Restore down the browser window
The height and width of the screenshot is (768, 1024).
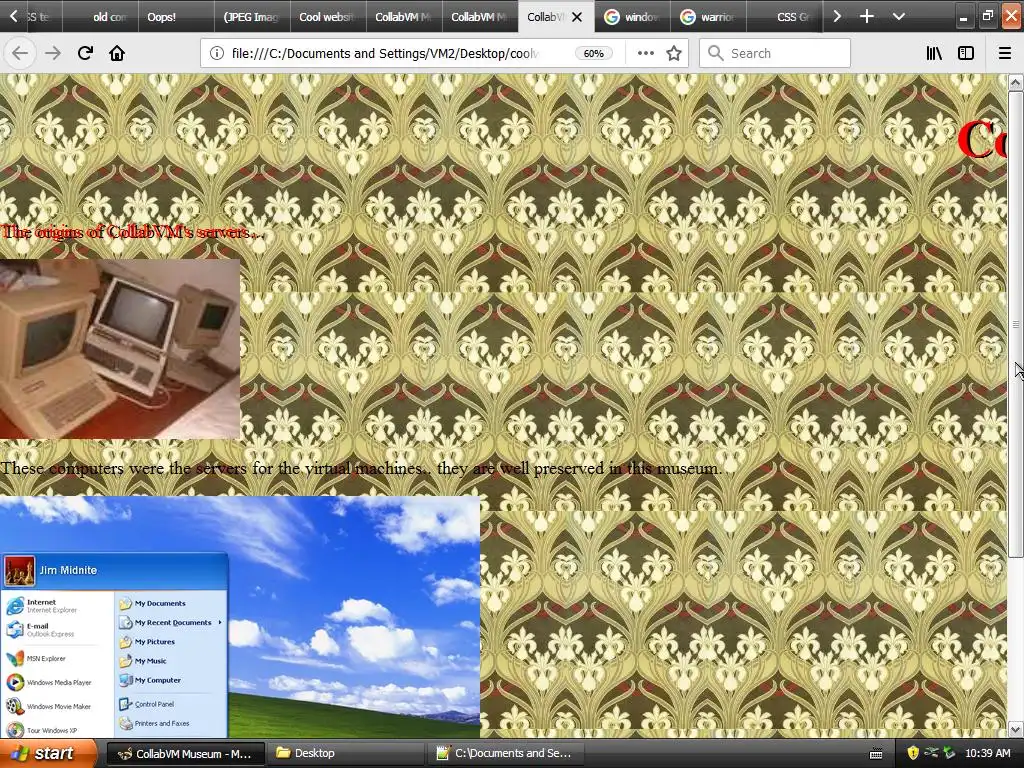coord(987,16)
